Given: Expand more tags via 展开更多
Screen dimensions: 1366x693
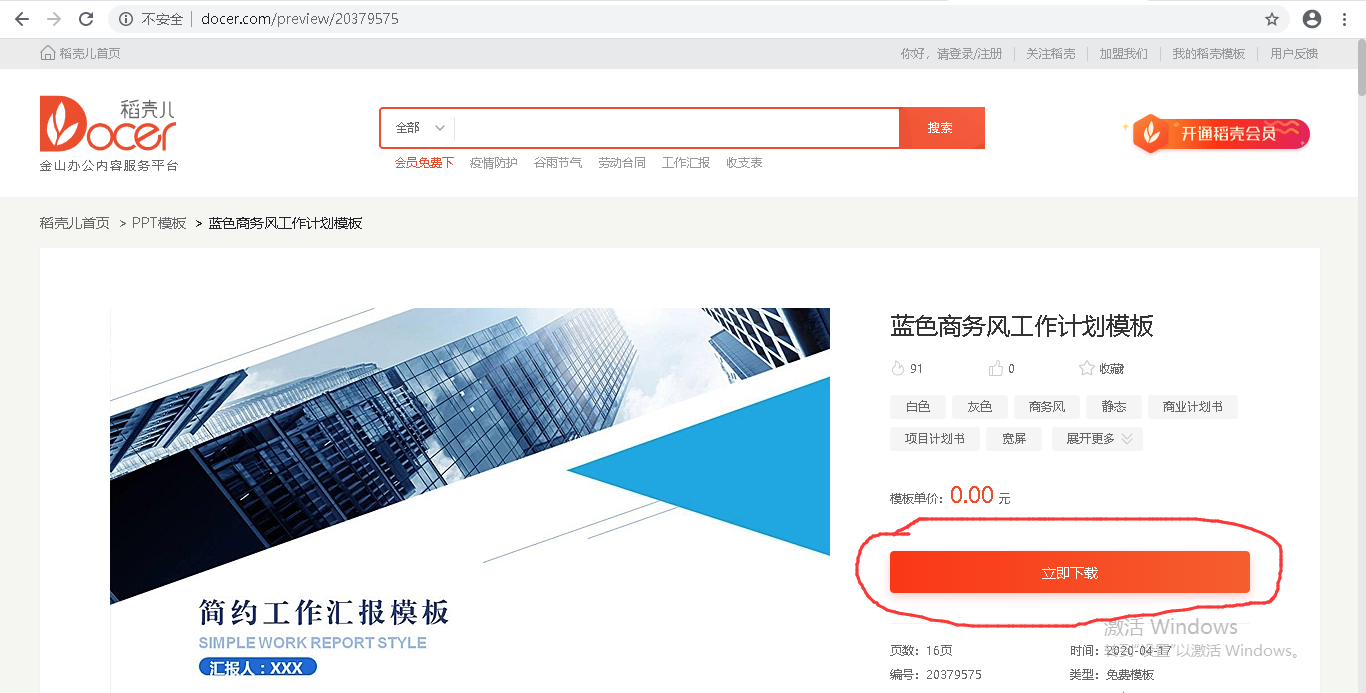Looking at the screenshot, I should pos(1096,438).
